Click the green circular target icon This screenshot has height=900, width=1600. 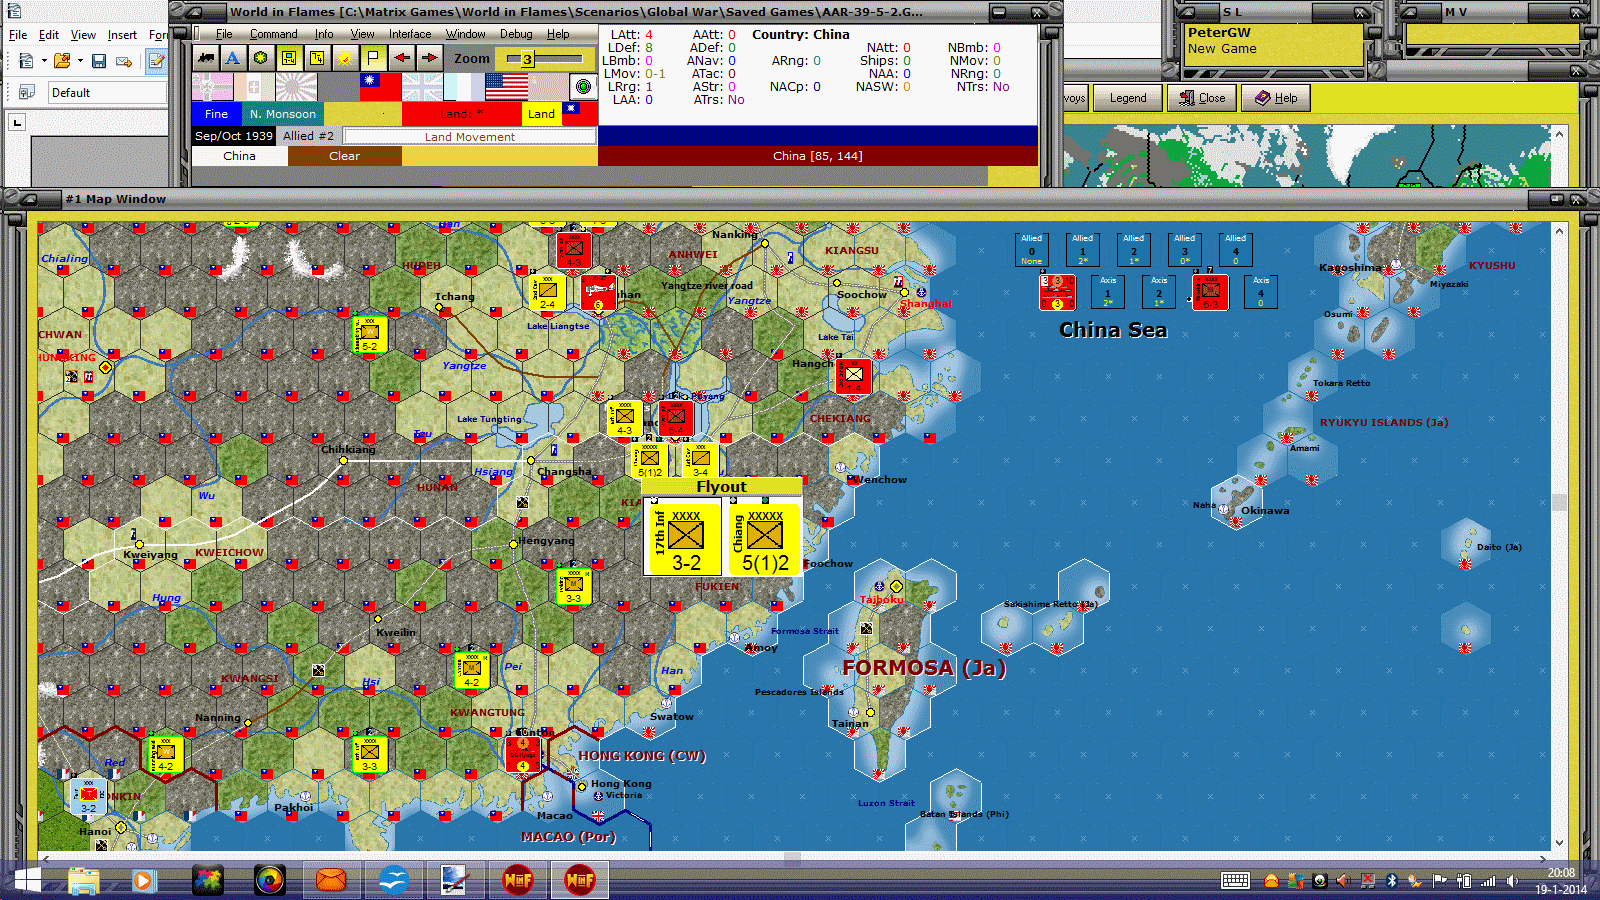583,87
